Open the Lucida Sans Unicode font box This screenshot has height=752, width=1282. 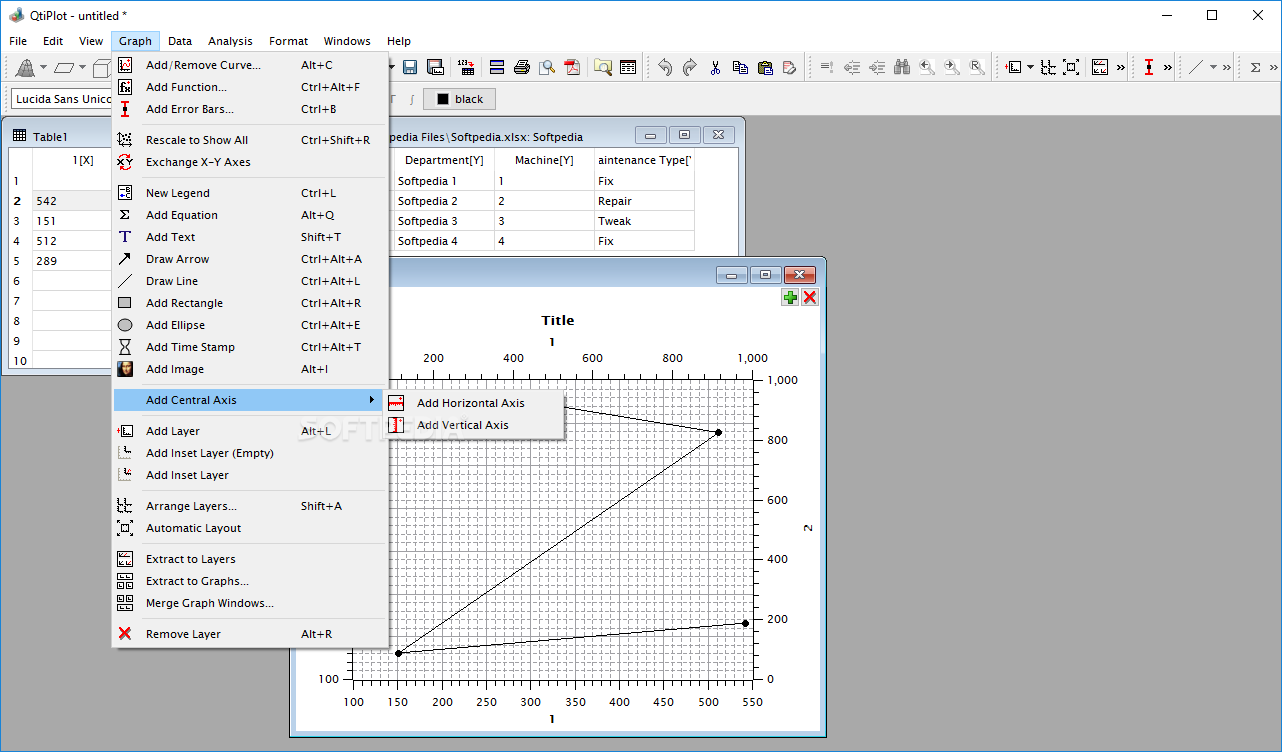pyautogui.click(x=62, y=99)
